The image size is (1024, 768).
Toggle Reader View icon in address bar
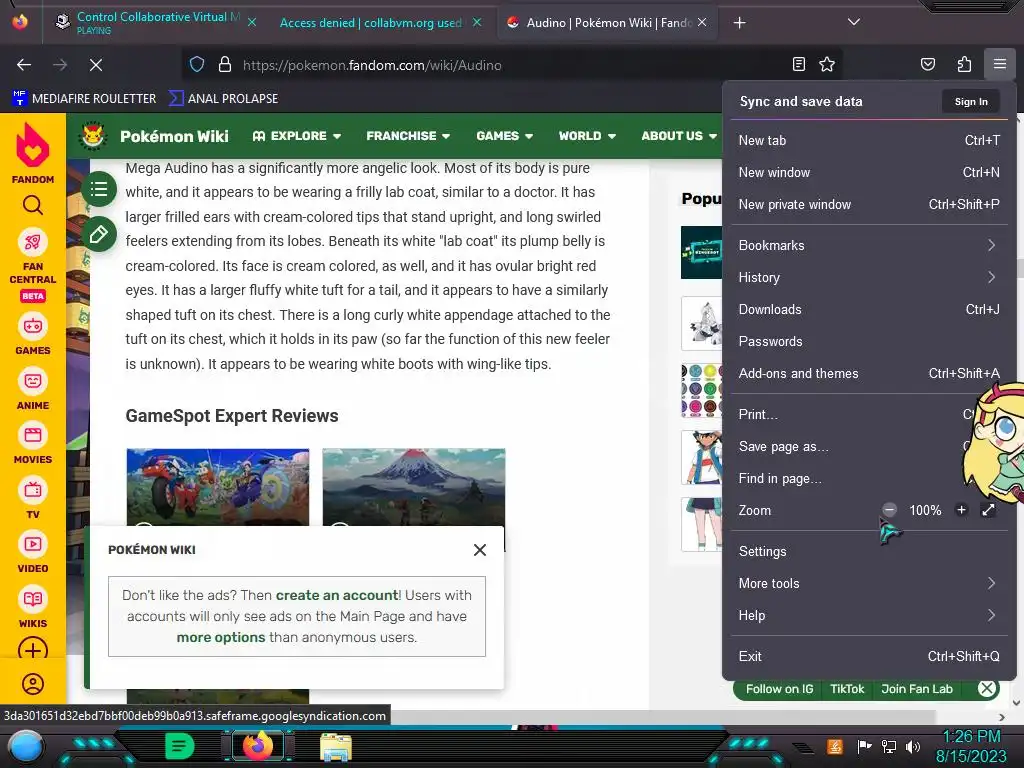[x=798, y=64]
